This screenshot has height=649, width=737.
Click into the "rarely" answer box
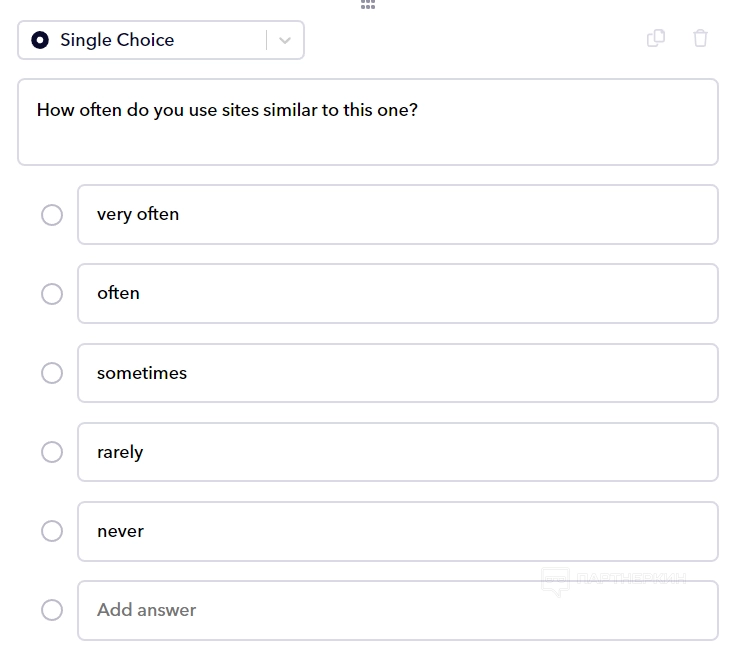point(397,452)
